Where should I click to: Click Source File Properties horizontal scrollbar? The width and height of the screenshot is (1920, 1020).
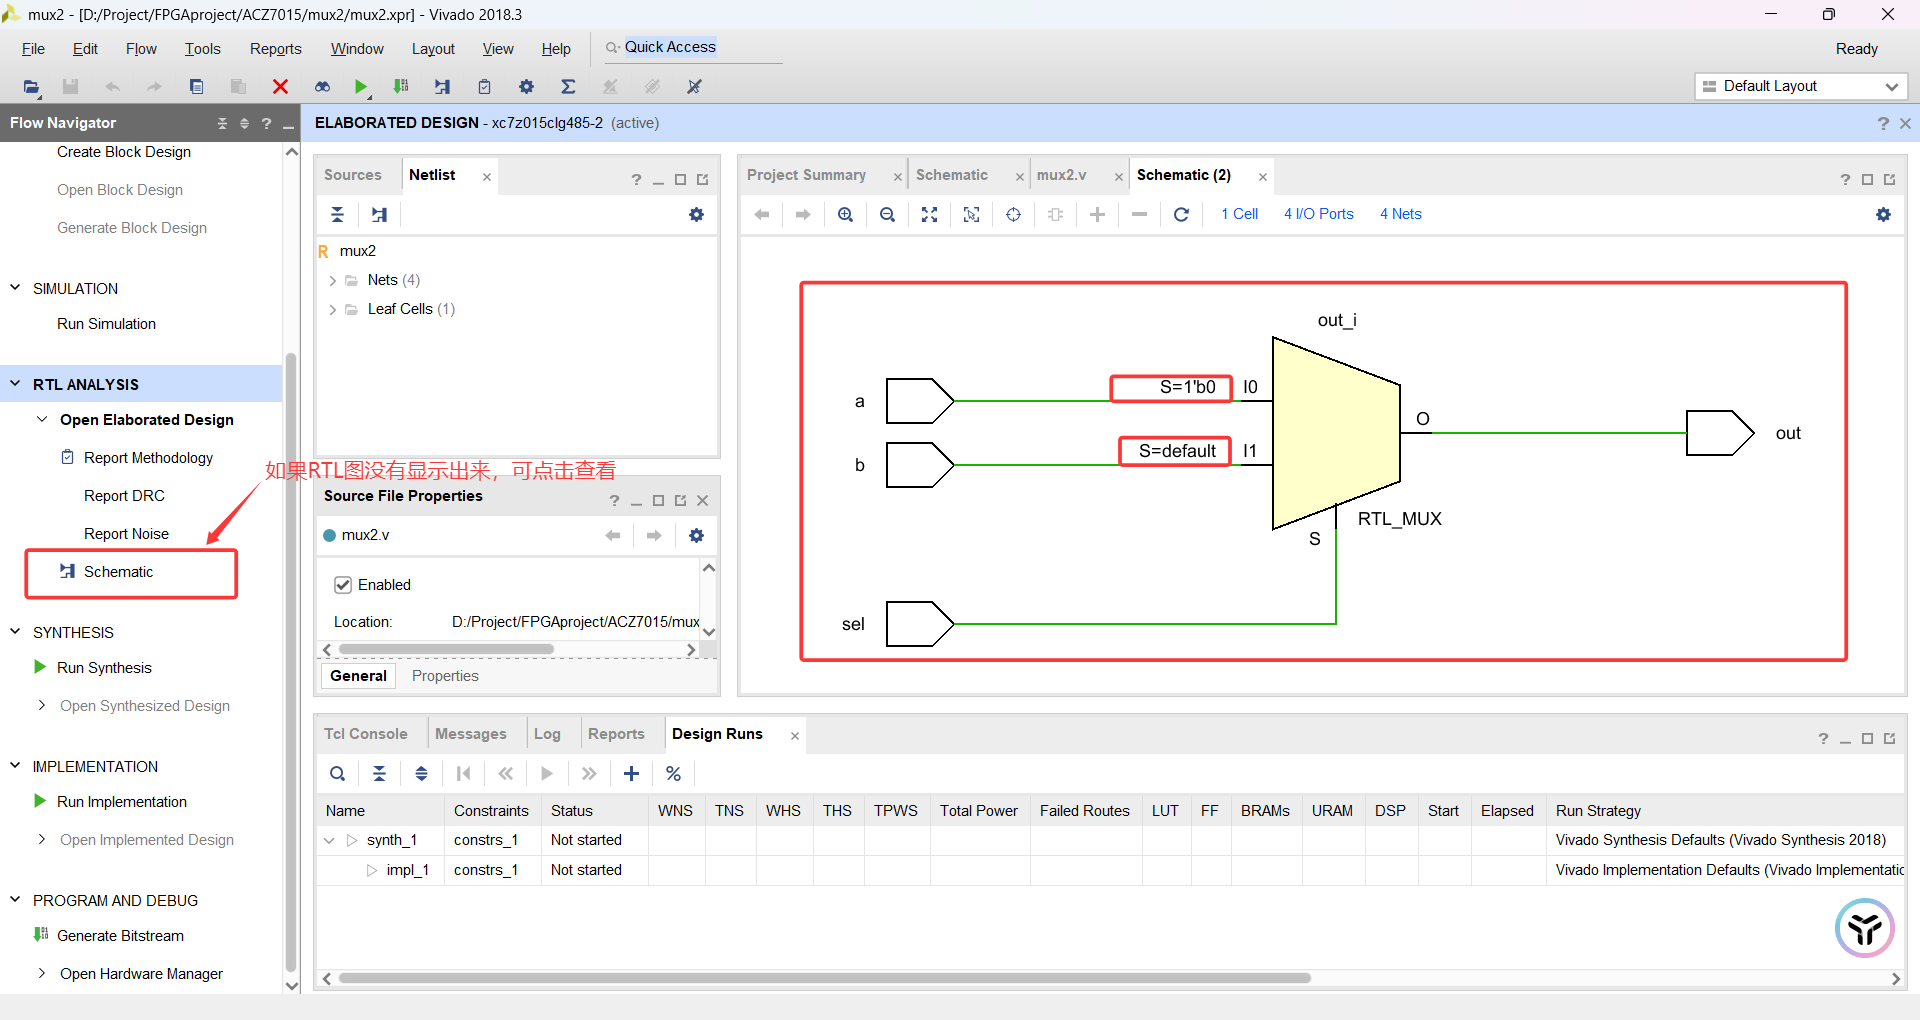446,649
